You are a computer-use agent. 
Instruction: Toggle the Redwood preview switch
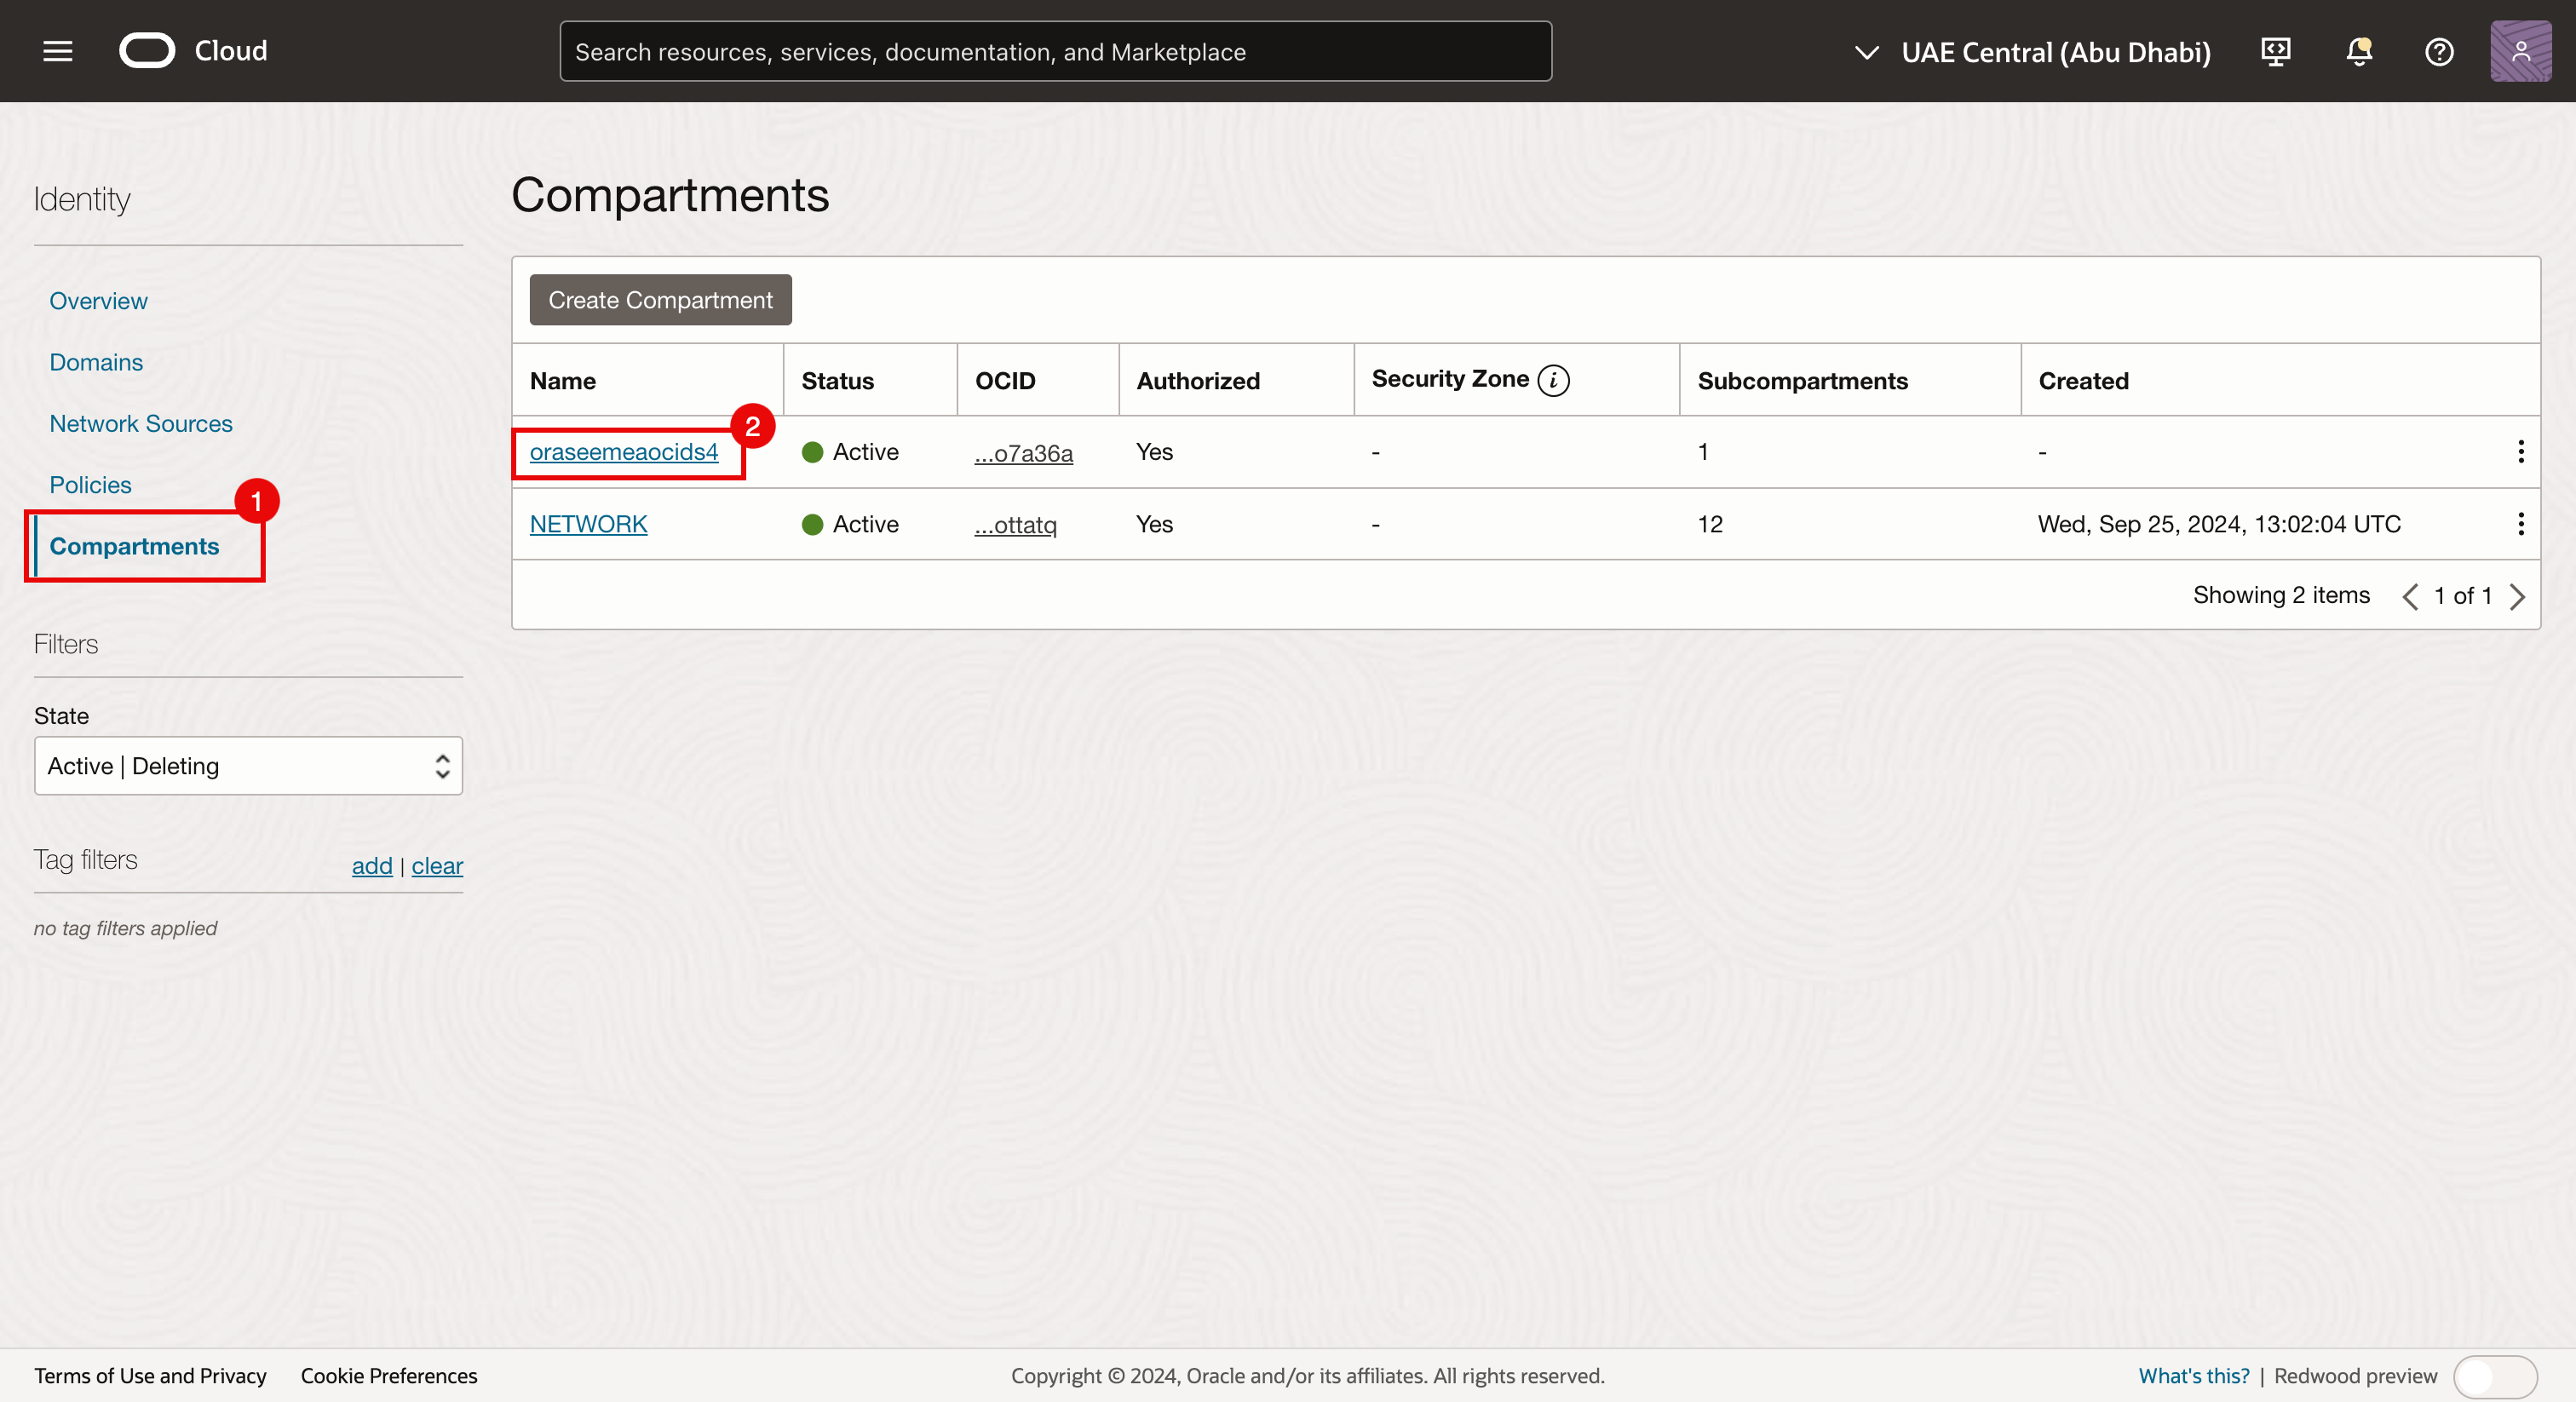pos(2494,1376)
